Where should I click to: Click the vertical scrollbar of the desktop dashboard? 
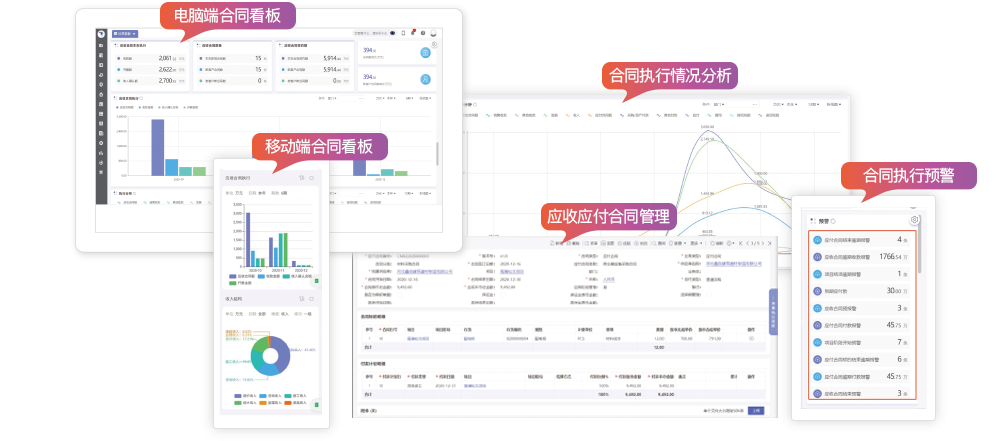coord(436,155)
